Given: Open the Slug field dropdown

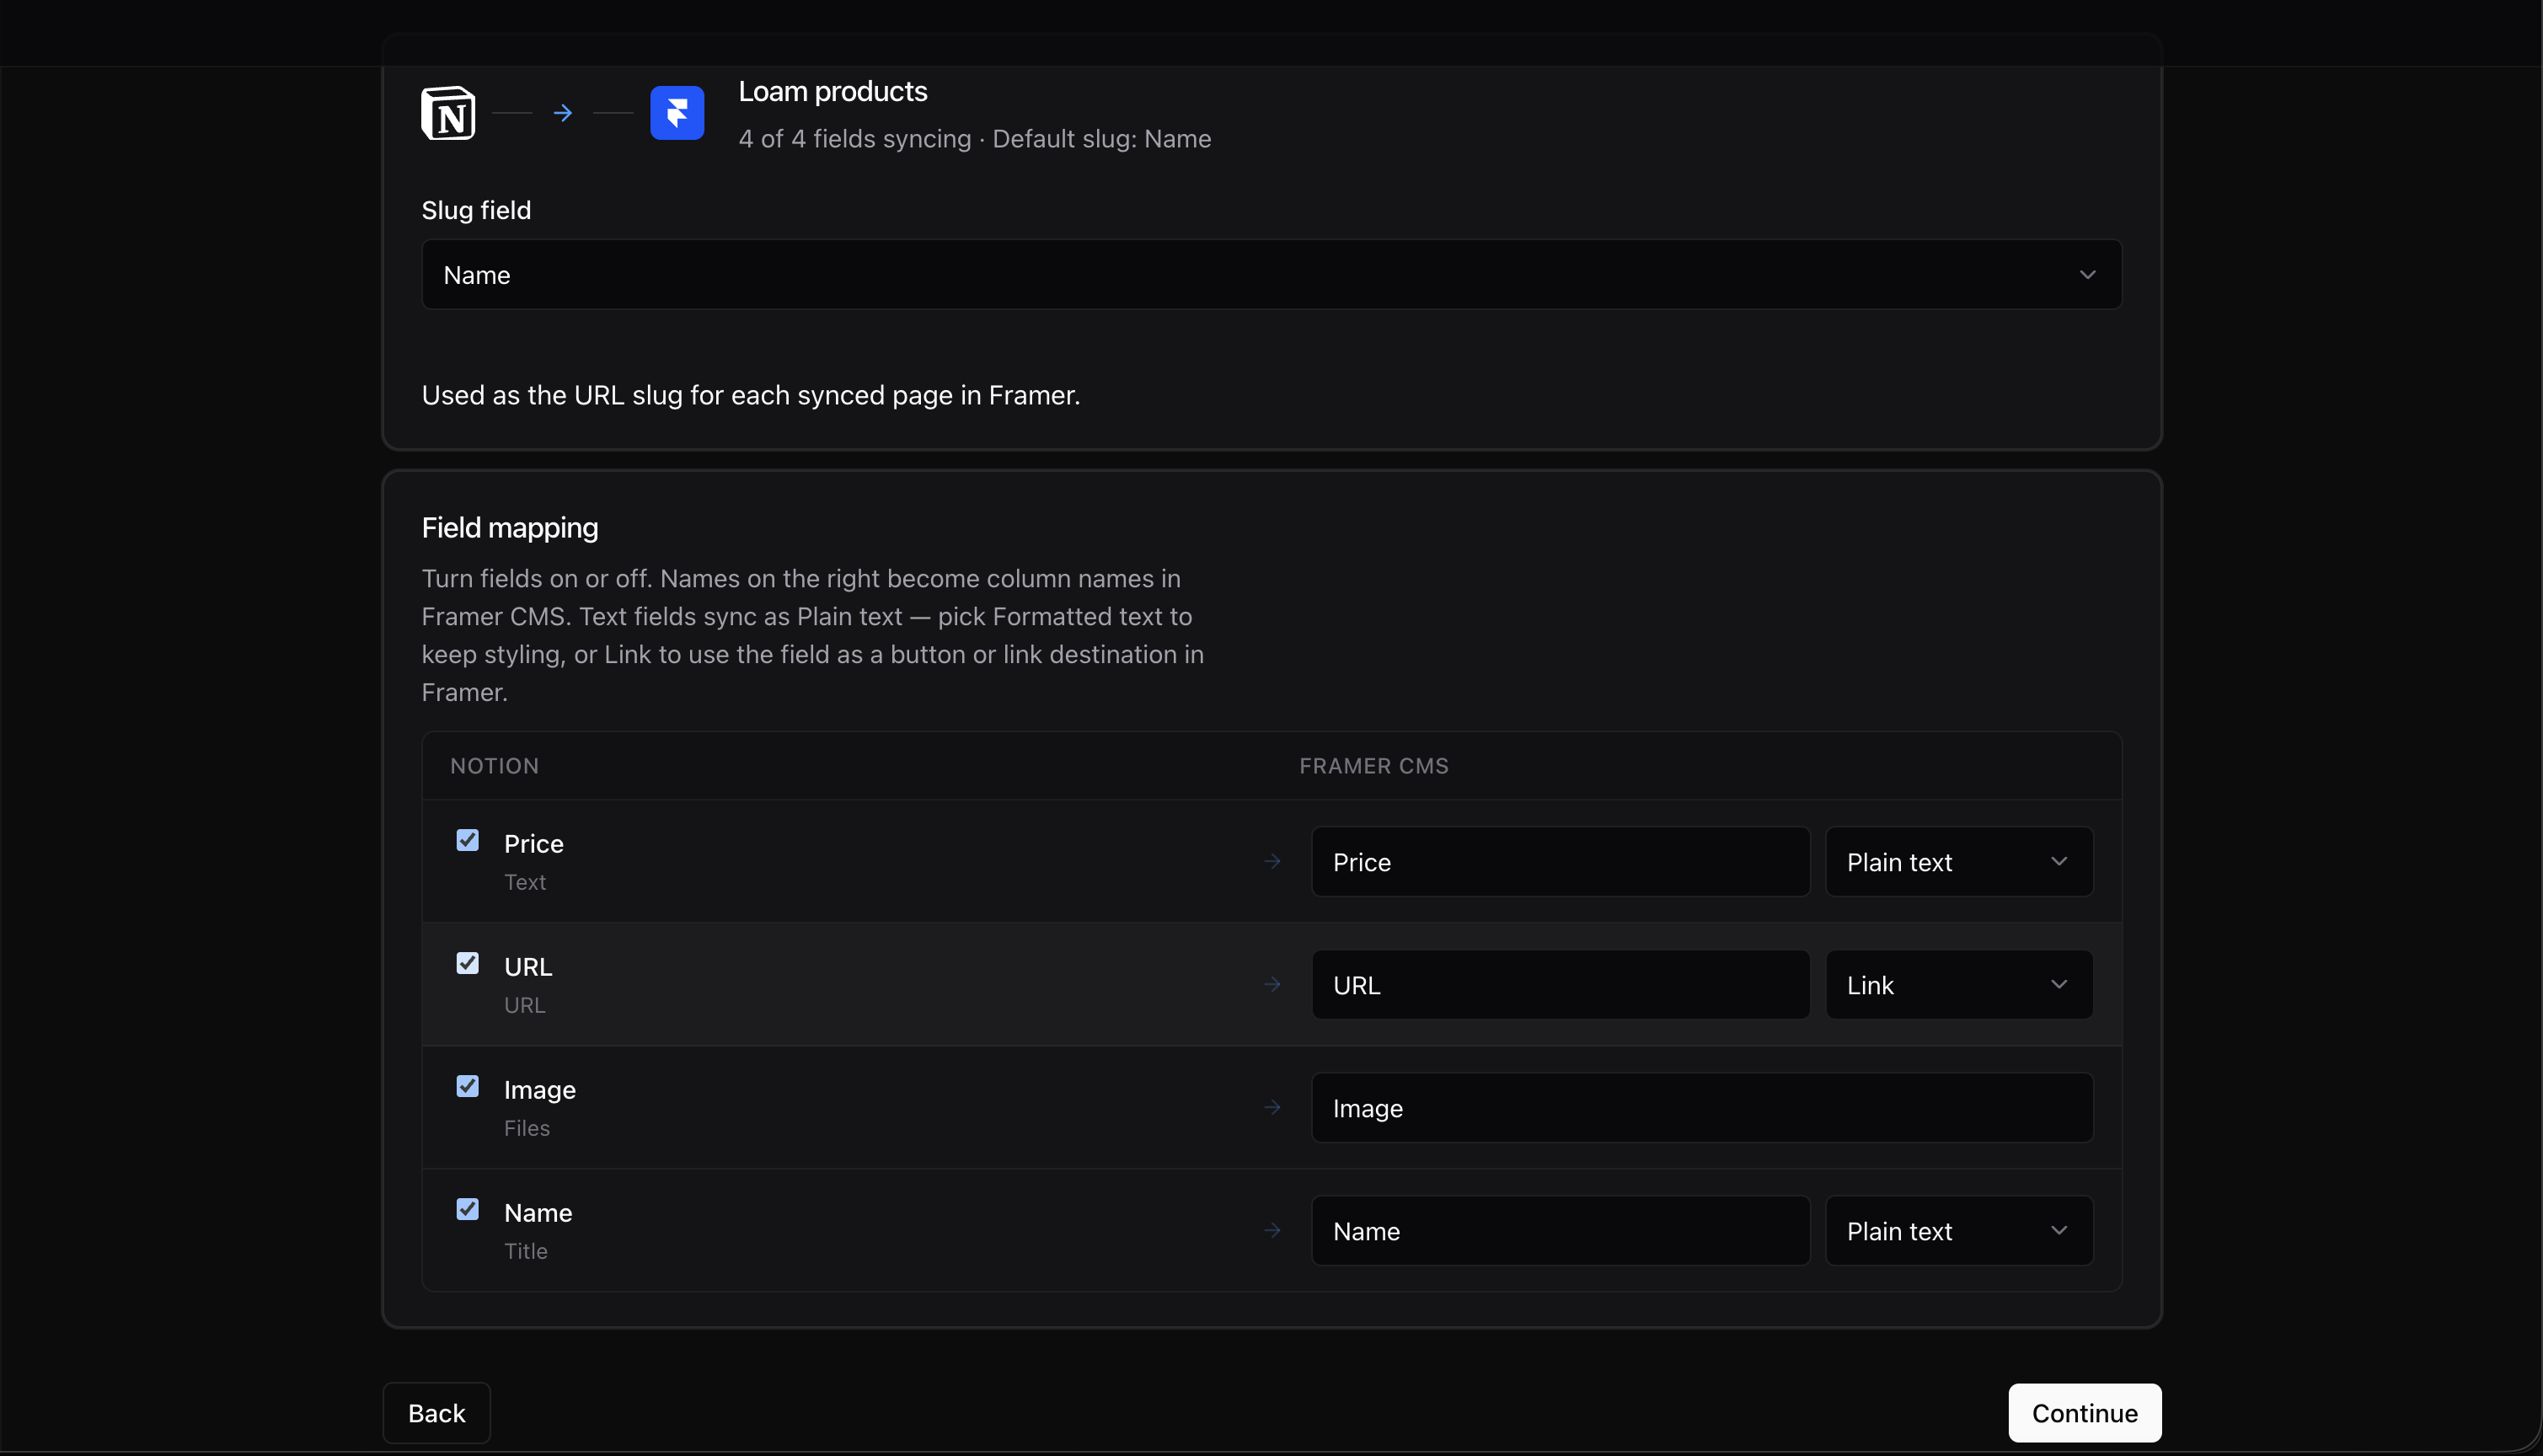Looking at the screenshot, I should coord(1271,274).
